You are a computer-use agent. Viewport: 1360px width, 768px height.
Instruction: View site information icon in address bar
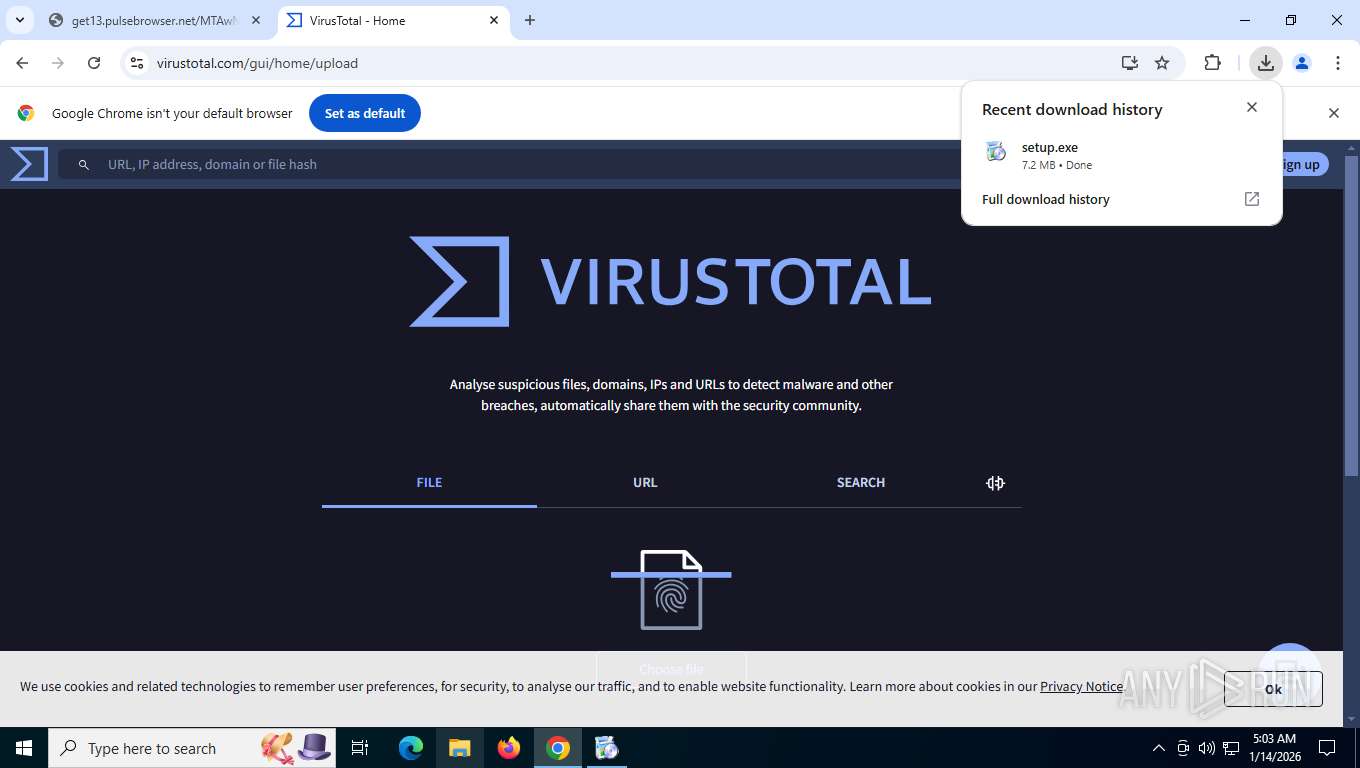tap(137, 63)
